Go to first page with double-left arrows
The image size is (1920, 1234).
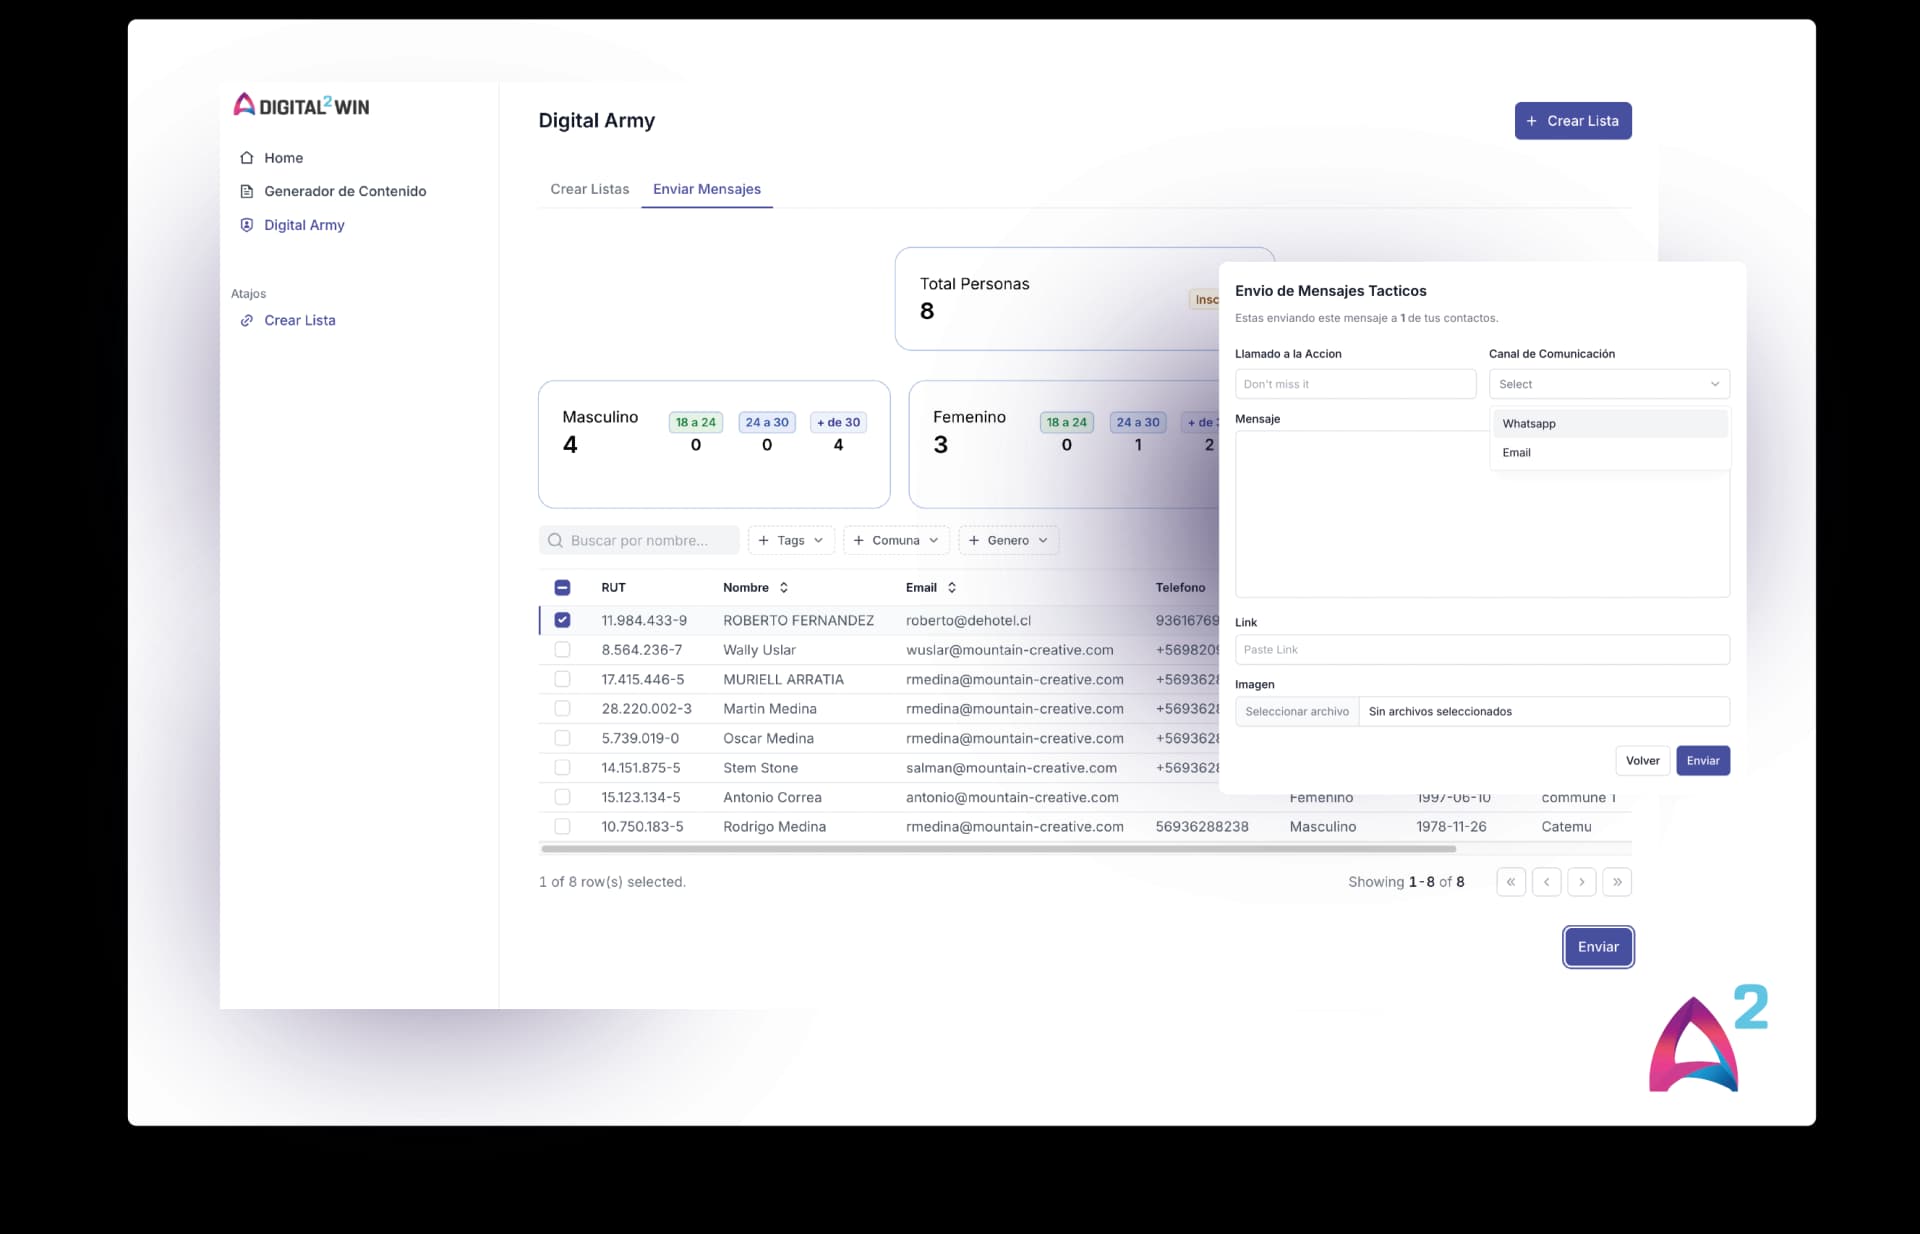(x=1510, y=882)
